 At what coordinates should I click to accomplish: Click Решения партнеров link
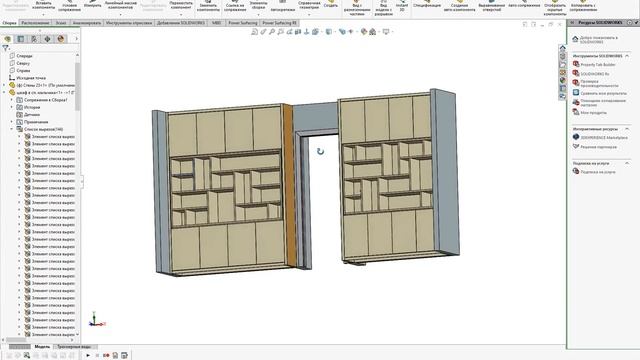click(x=598, y=147)
